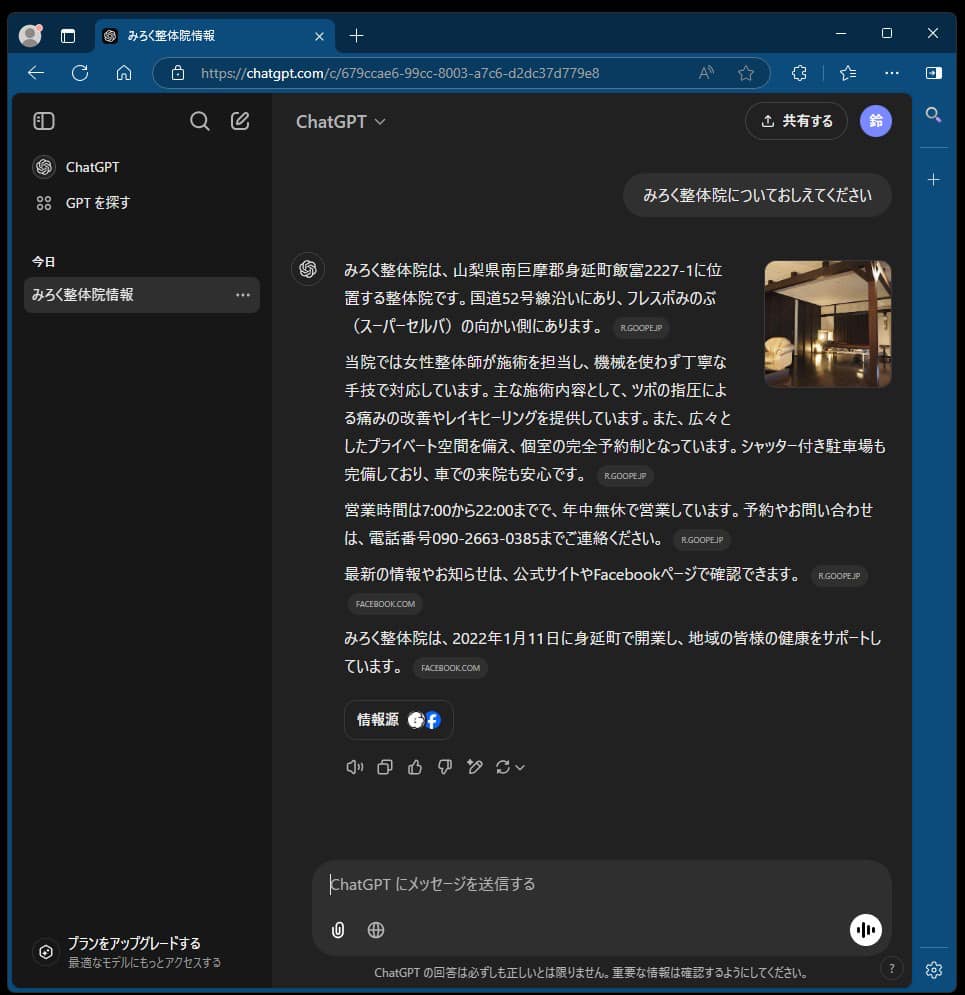Viewport: 965px width, 995px height.
Task: Click the user message bubble text
Action: (757, 195)
